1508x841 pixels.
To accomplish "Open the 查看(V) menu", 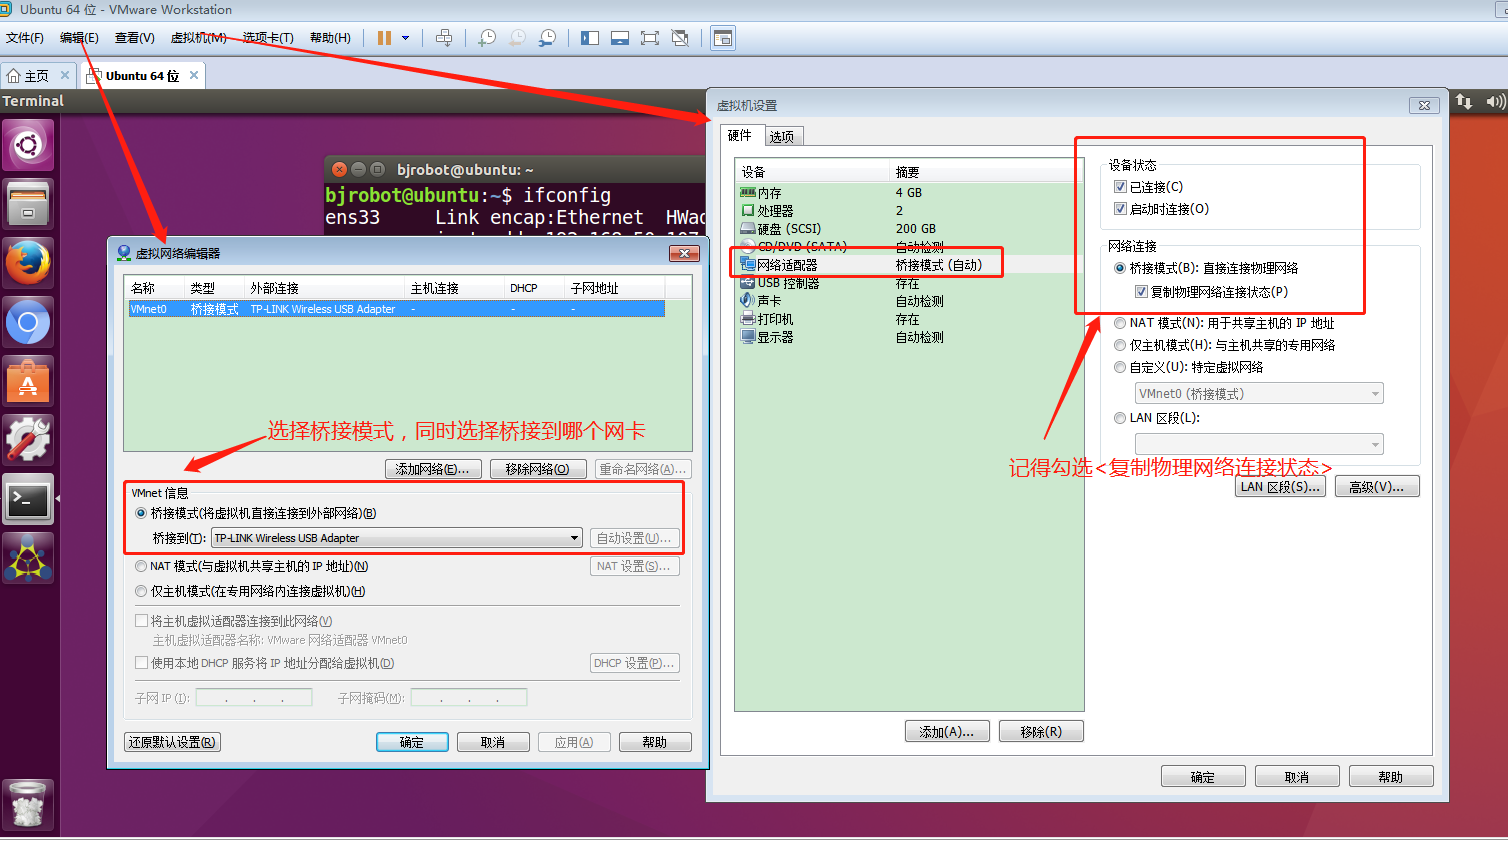I will point(134,38).
